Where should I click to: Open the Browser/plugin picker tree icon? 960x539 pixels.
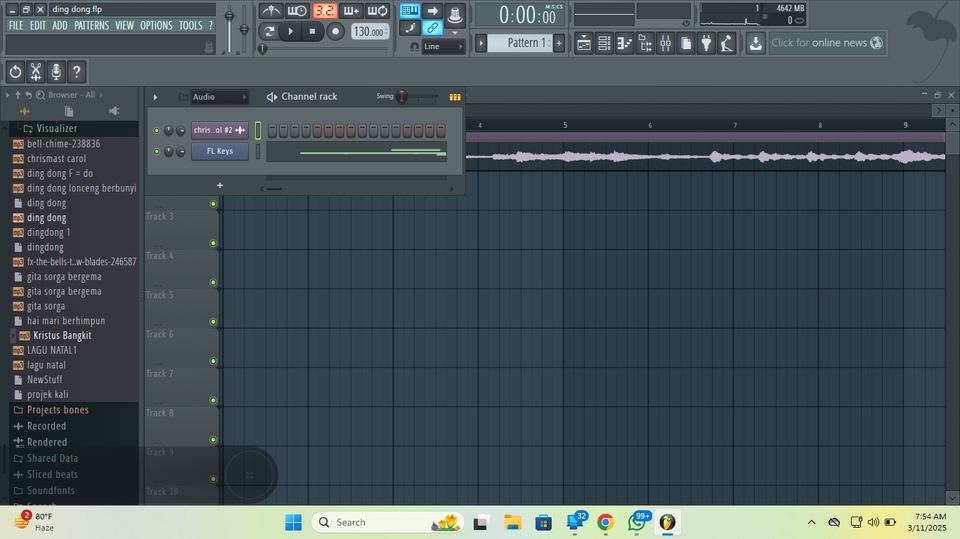[x=645, y=43]
